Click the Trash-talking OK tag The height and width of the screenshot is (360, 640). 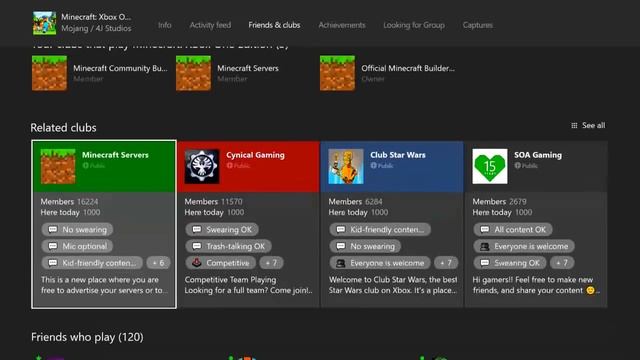tap(228, 246)
